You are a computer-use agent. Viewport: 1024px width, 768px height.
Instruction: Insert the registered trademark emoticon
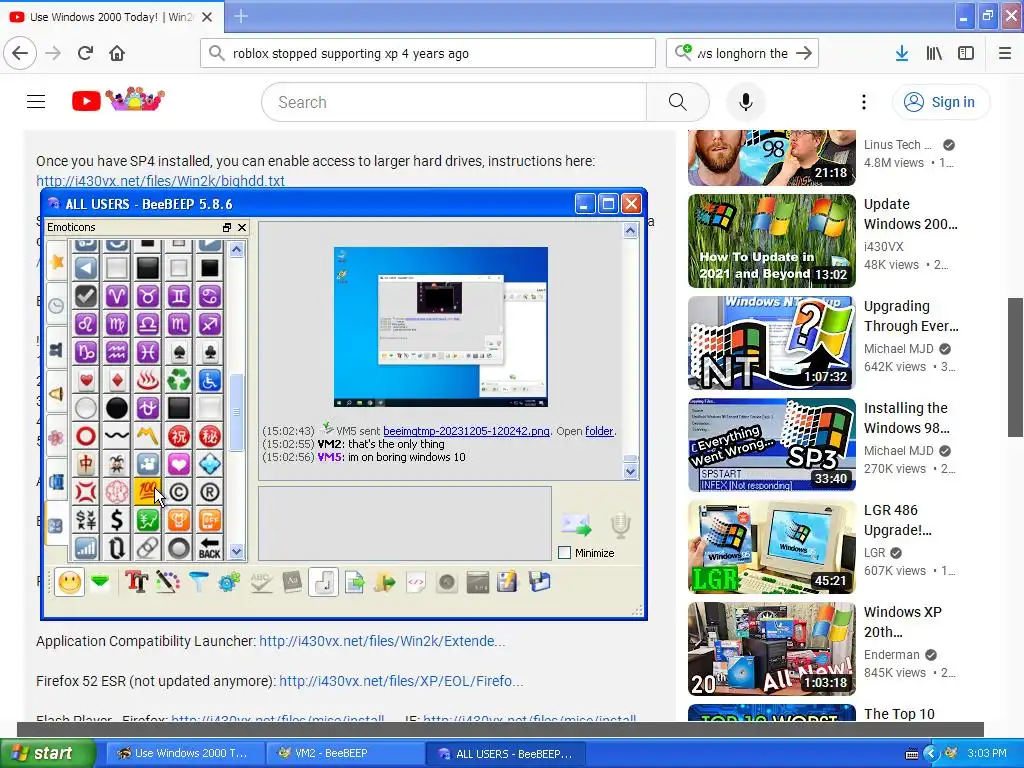pos(210,492)
